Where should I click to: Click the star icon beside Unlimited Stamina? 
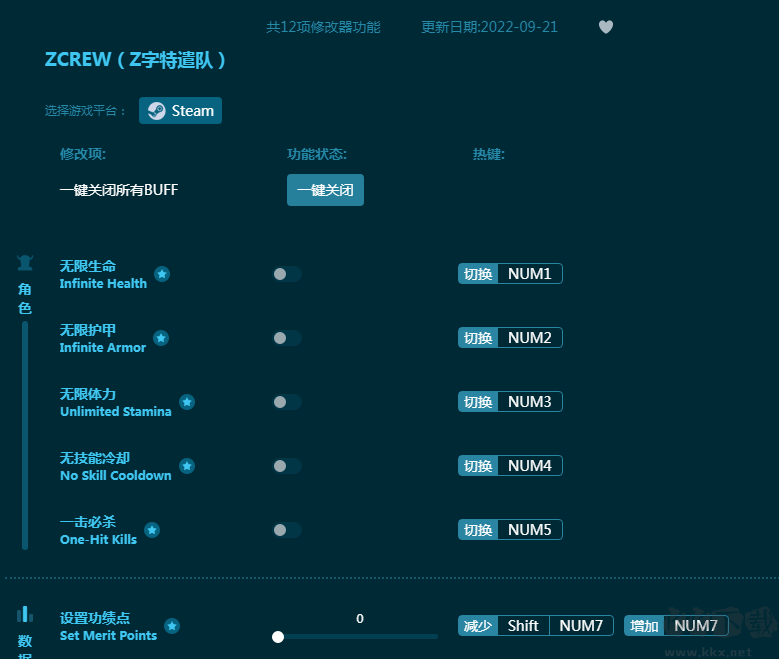pyautogui.click(x=187, y=402)
